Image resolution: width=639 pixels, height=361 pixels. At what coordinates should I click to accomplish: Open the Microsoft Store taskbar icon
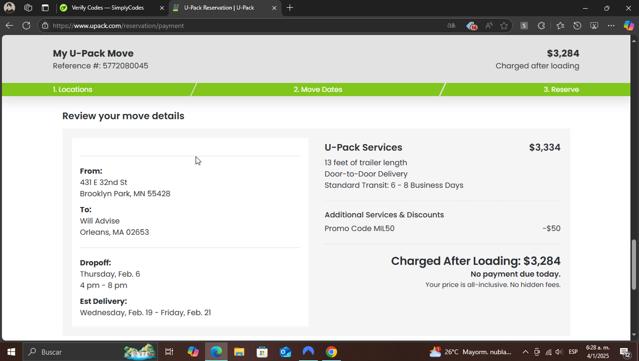point(262,352)
